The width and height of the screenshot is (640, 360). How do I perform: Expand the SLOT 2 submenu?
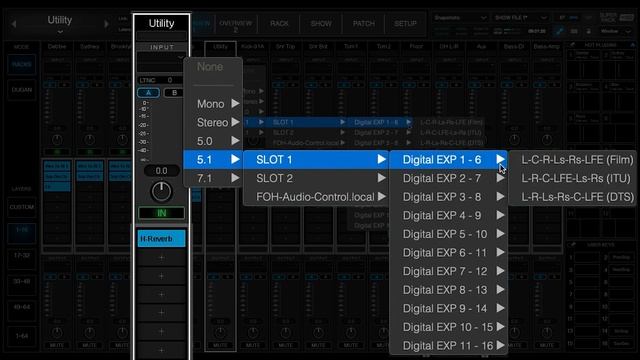click(316, 178)
